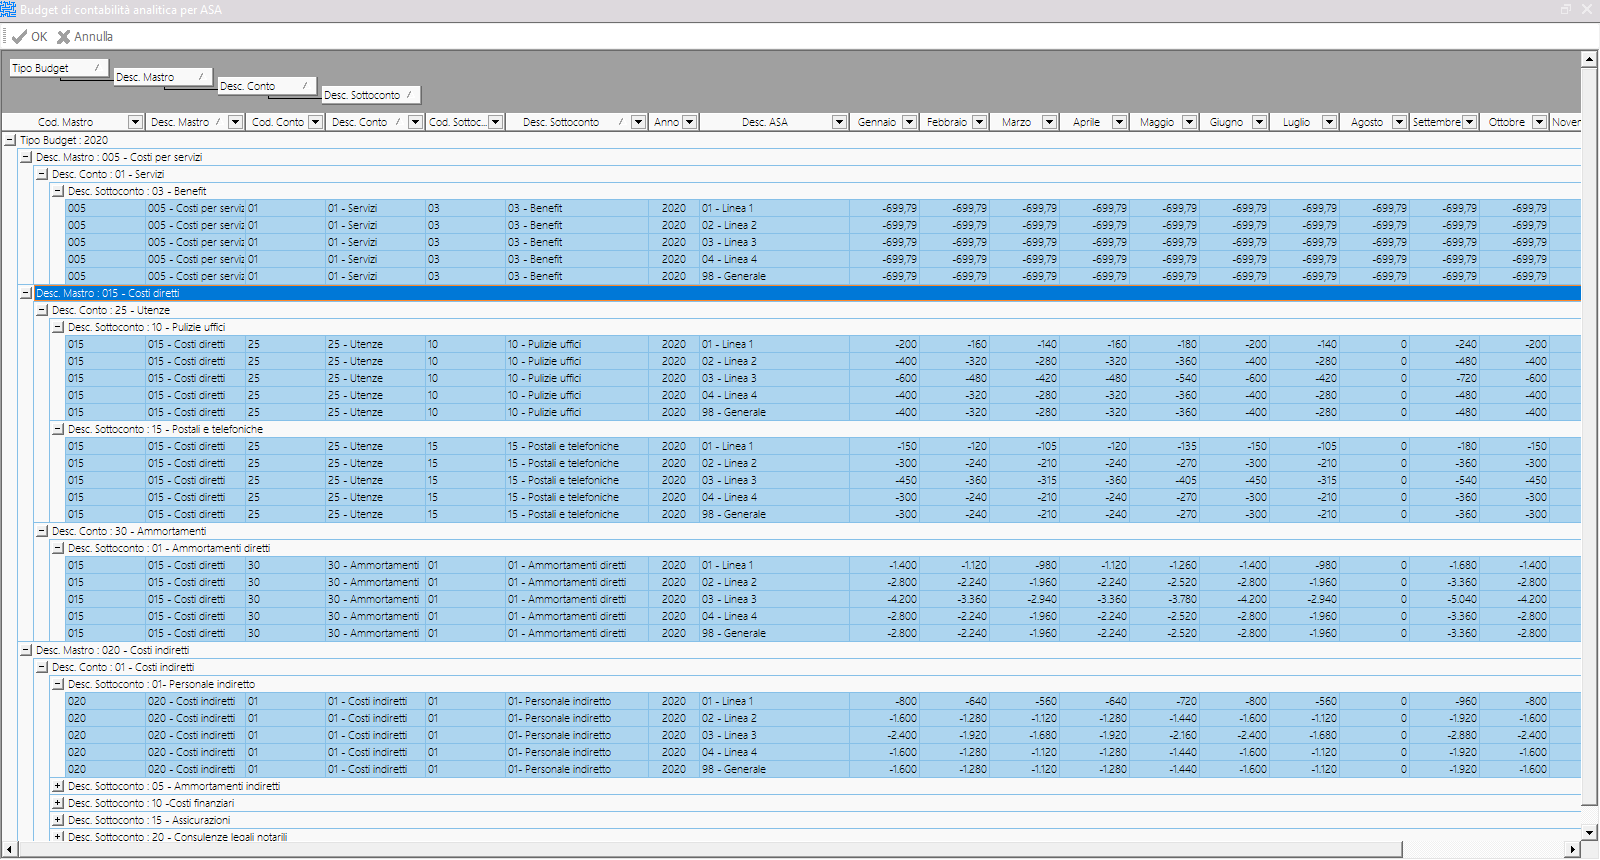The width and height of the screenshot is (1600, 860).
Task: Expand the Sottoconto 05 - Ammortamenti indiretti group
Action: [x=58, y=786]
